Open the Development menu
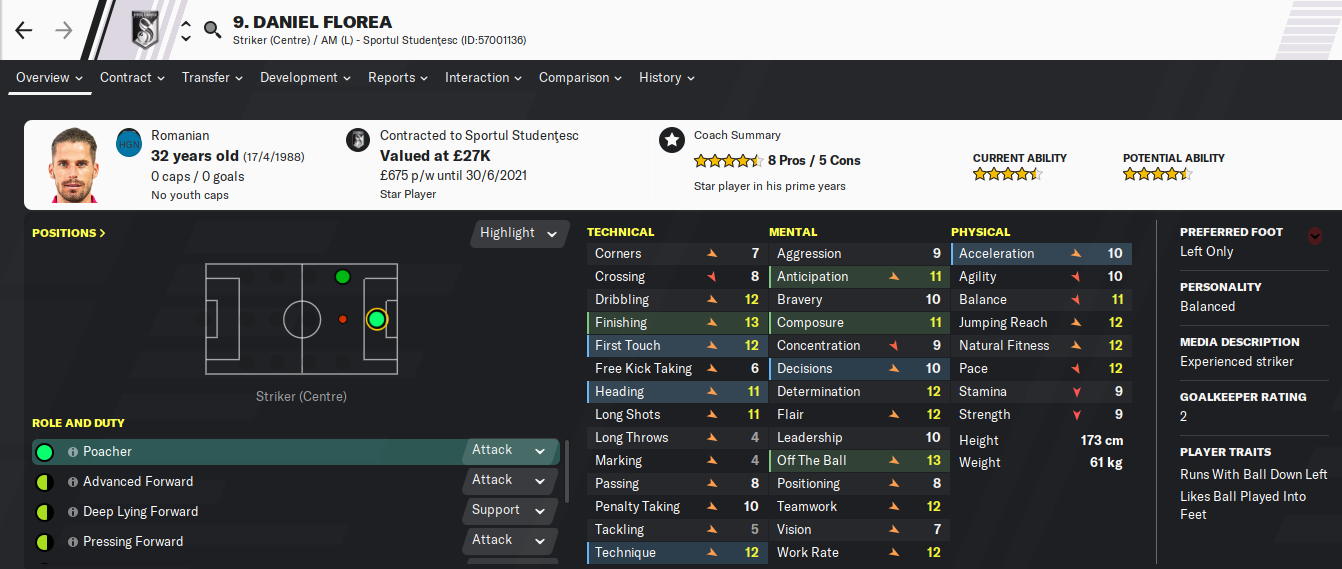Viewport: 1342px width, 569px height. point(305,77)
